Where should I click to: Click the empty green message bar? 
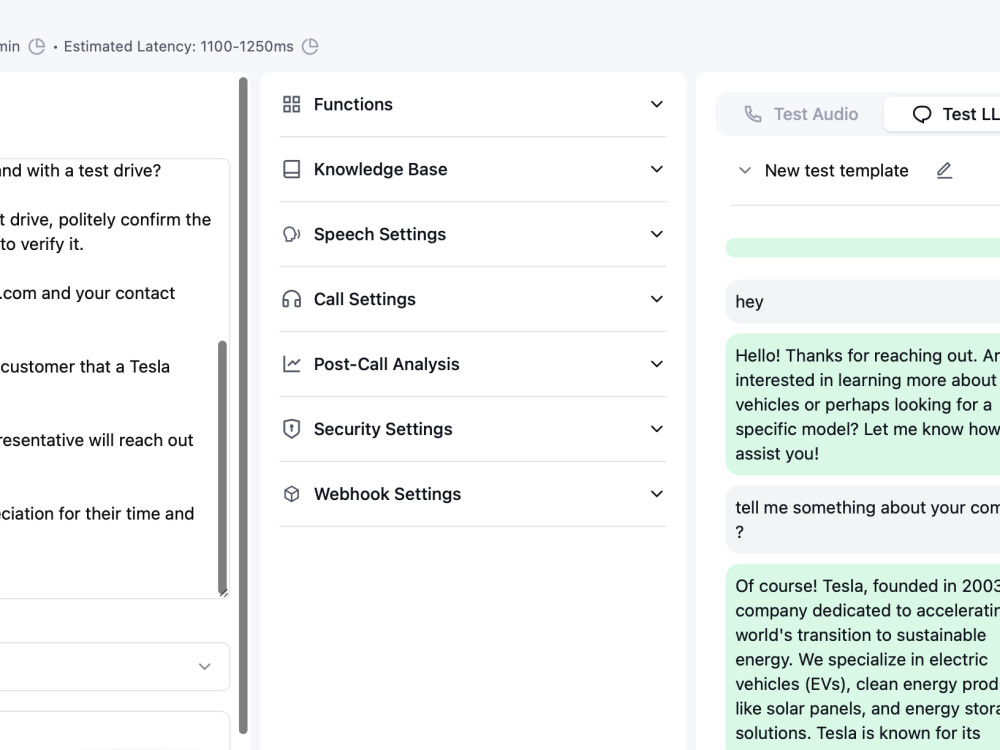pyautogui.click(x=863, y=247)
